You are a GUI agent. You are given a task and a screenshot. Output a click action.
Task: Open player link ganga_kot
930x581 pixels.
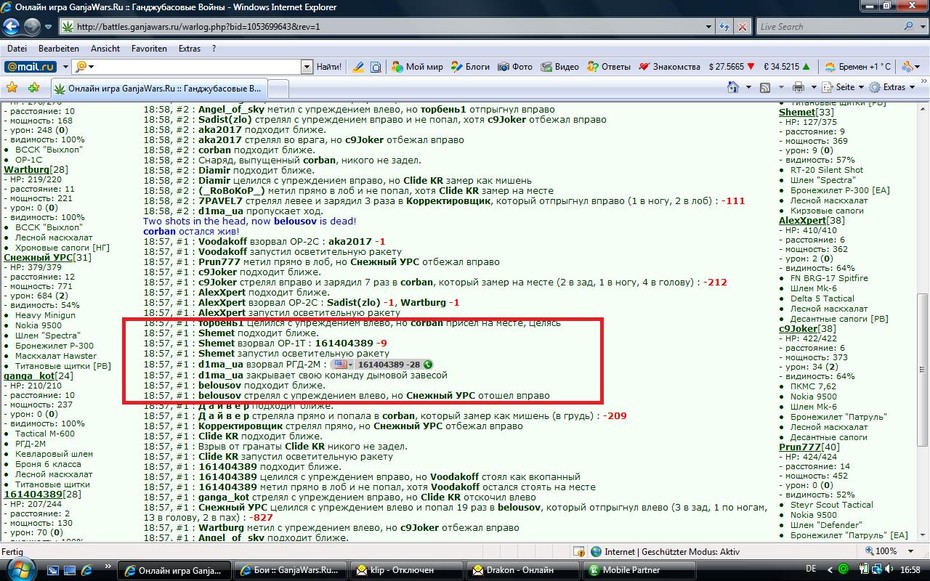pyautogui.click(x=29, y=376)
